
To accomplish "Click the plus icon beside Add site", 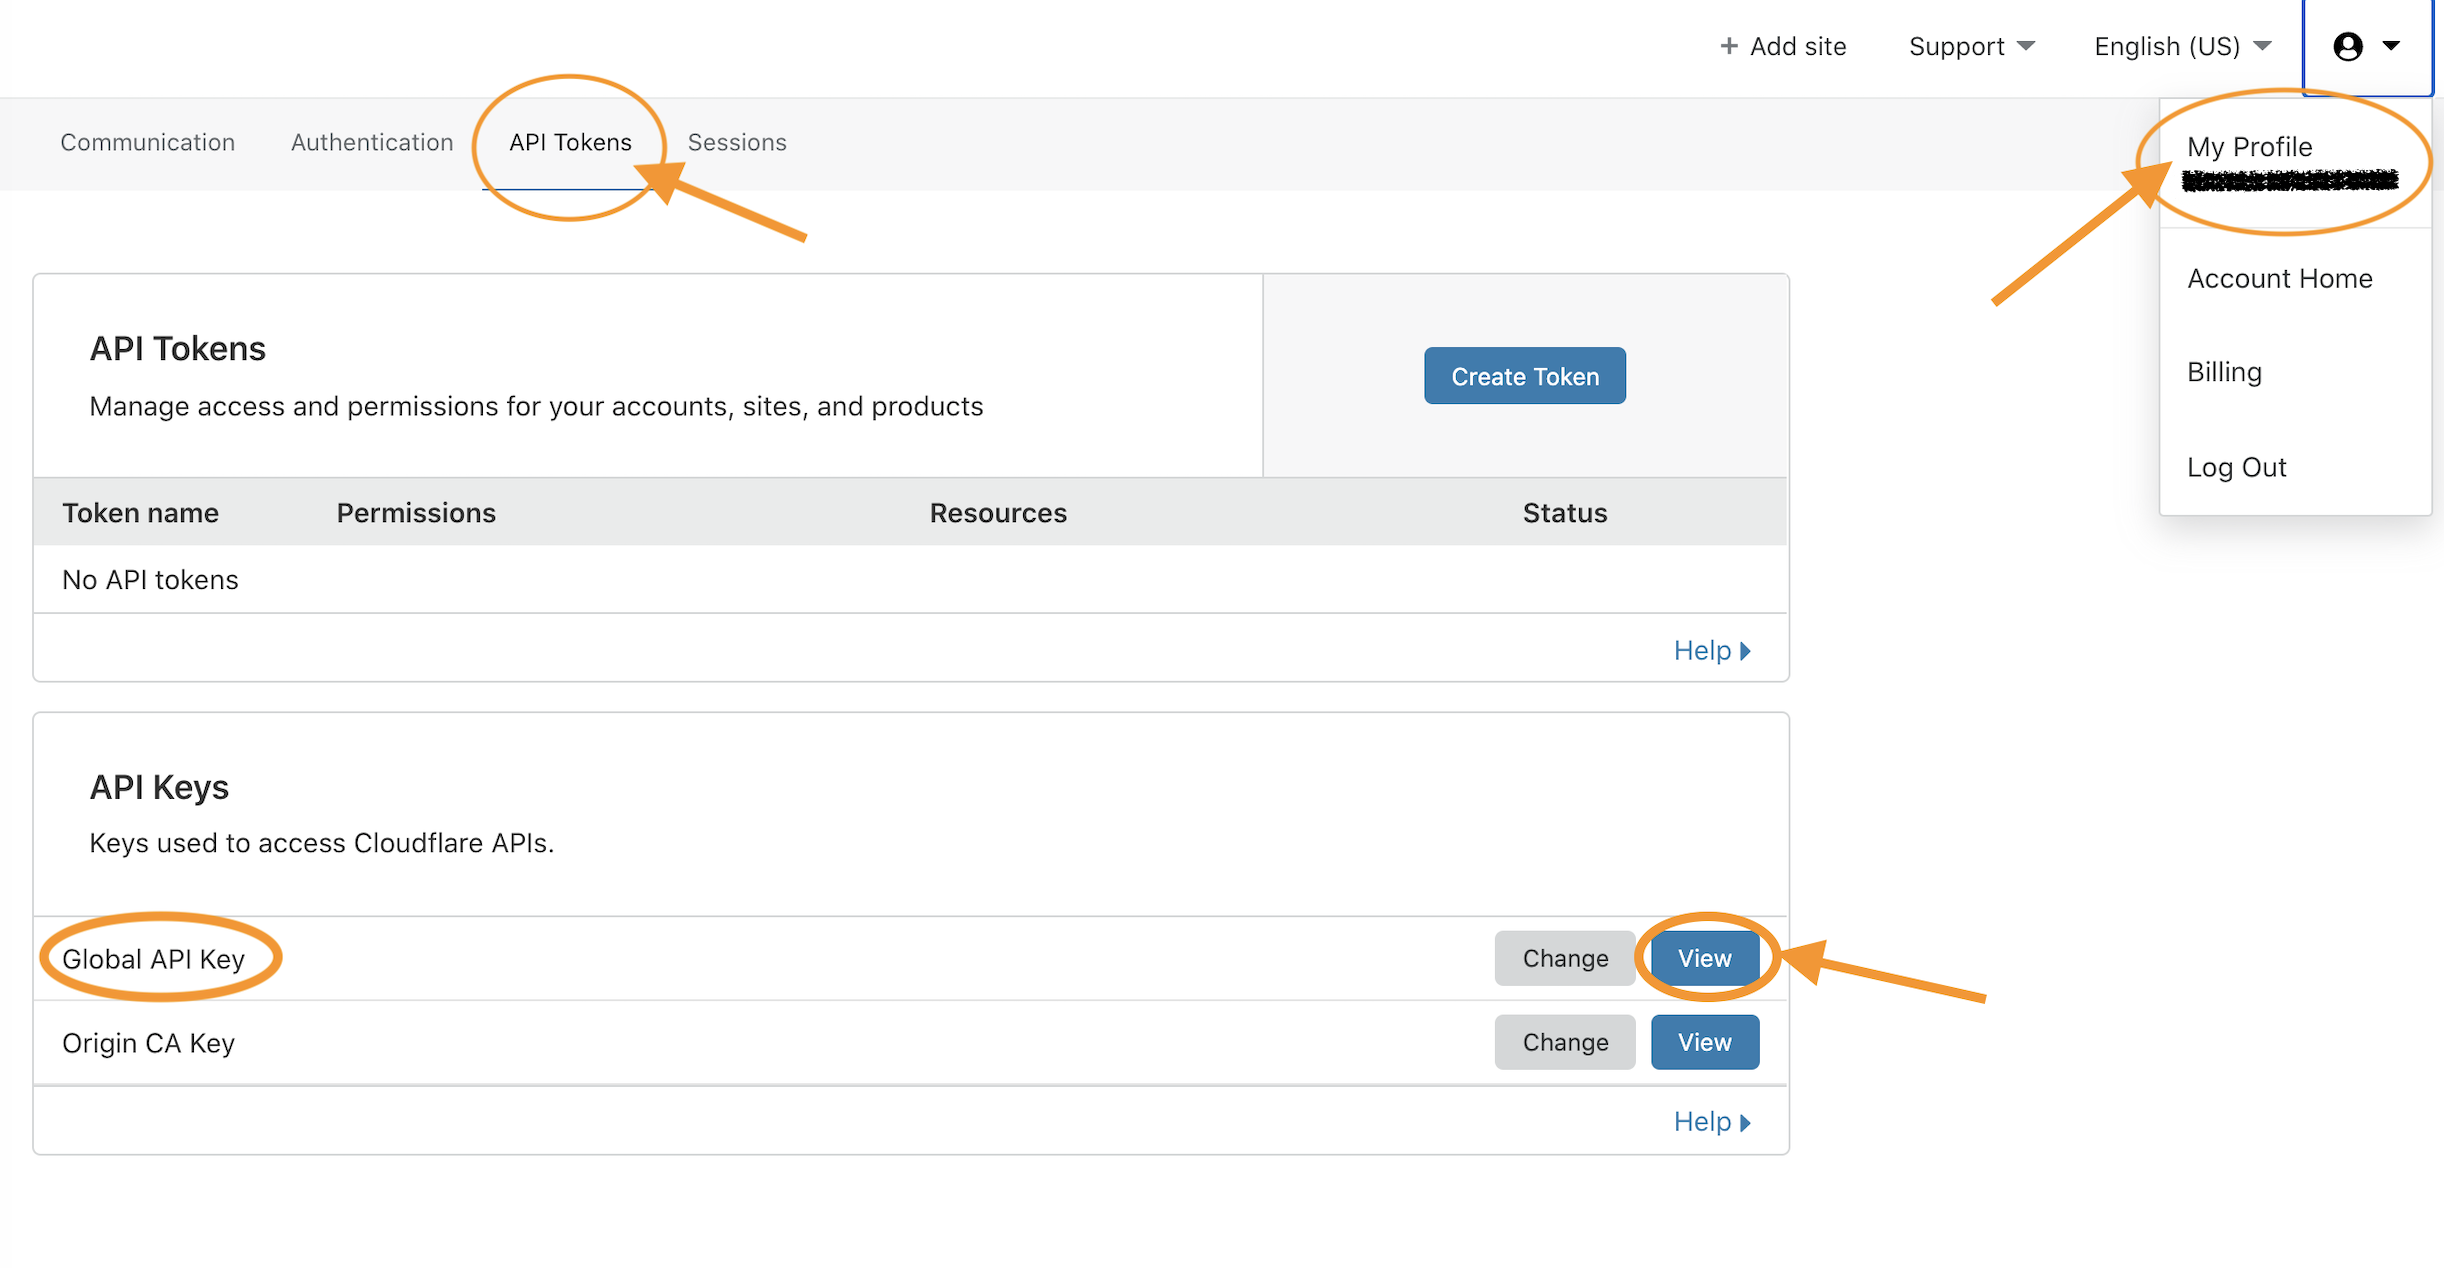I will click(x=1729, y=46).
